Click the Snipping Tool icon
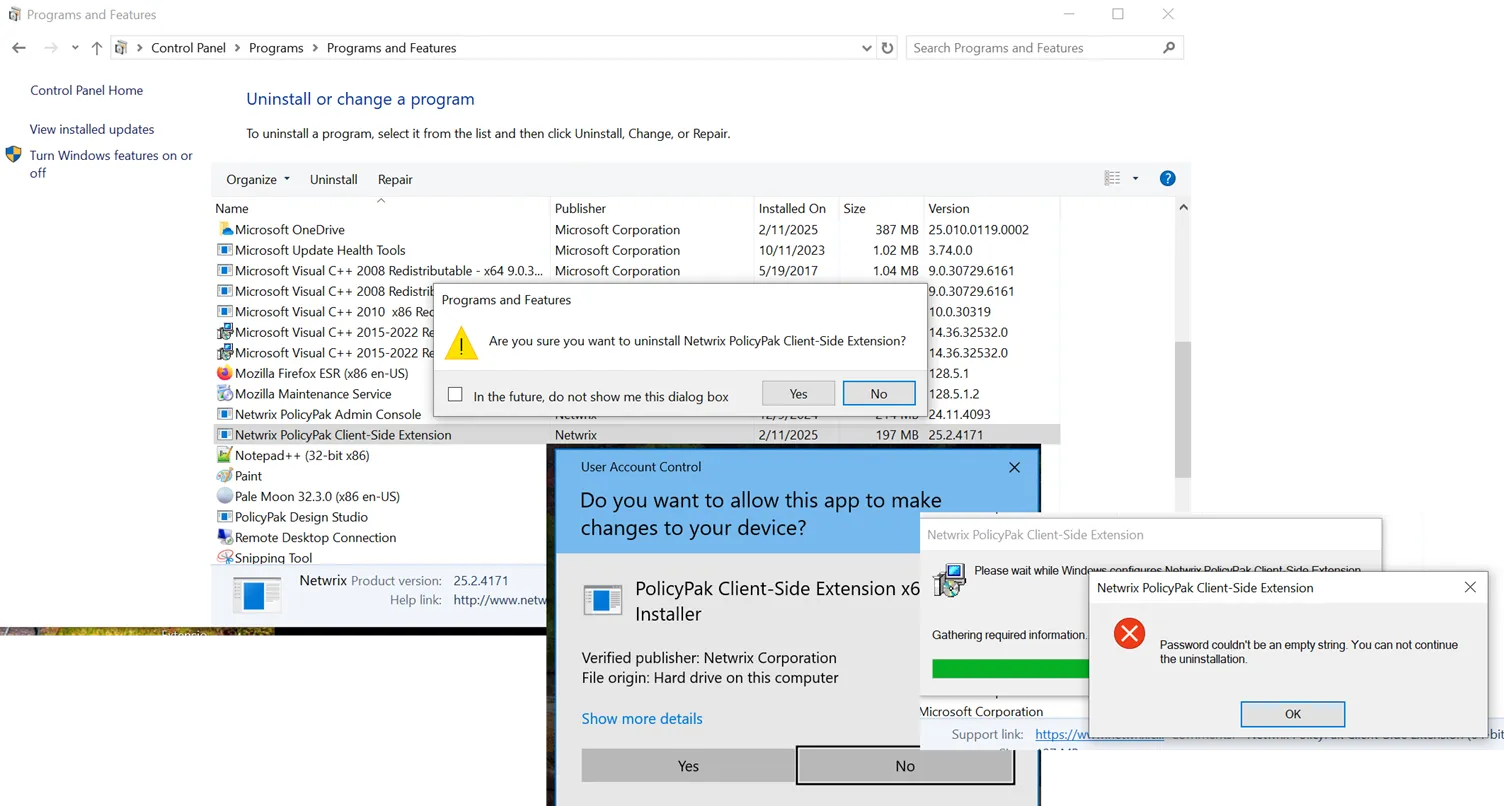Image resolution: width=1504 pixels, height=806 pixels. coord(225,558)
